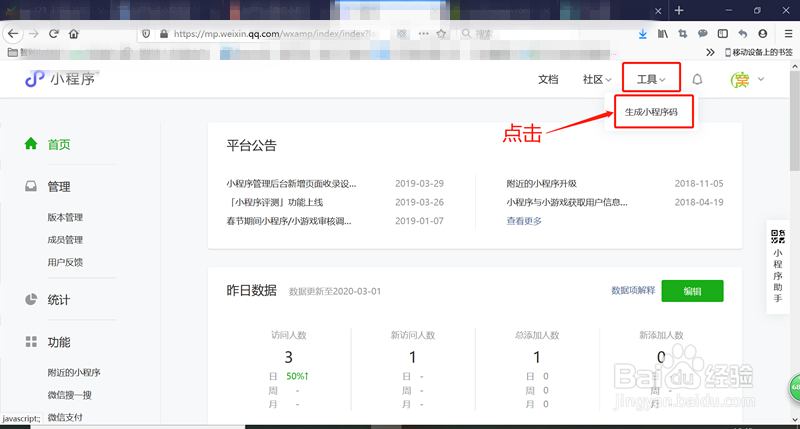This screenshot has height=429, width=800.
Task: Click the 小程序 logo icon
Action: coord(35,79)
